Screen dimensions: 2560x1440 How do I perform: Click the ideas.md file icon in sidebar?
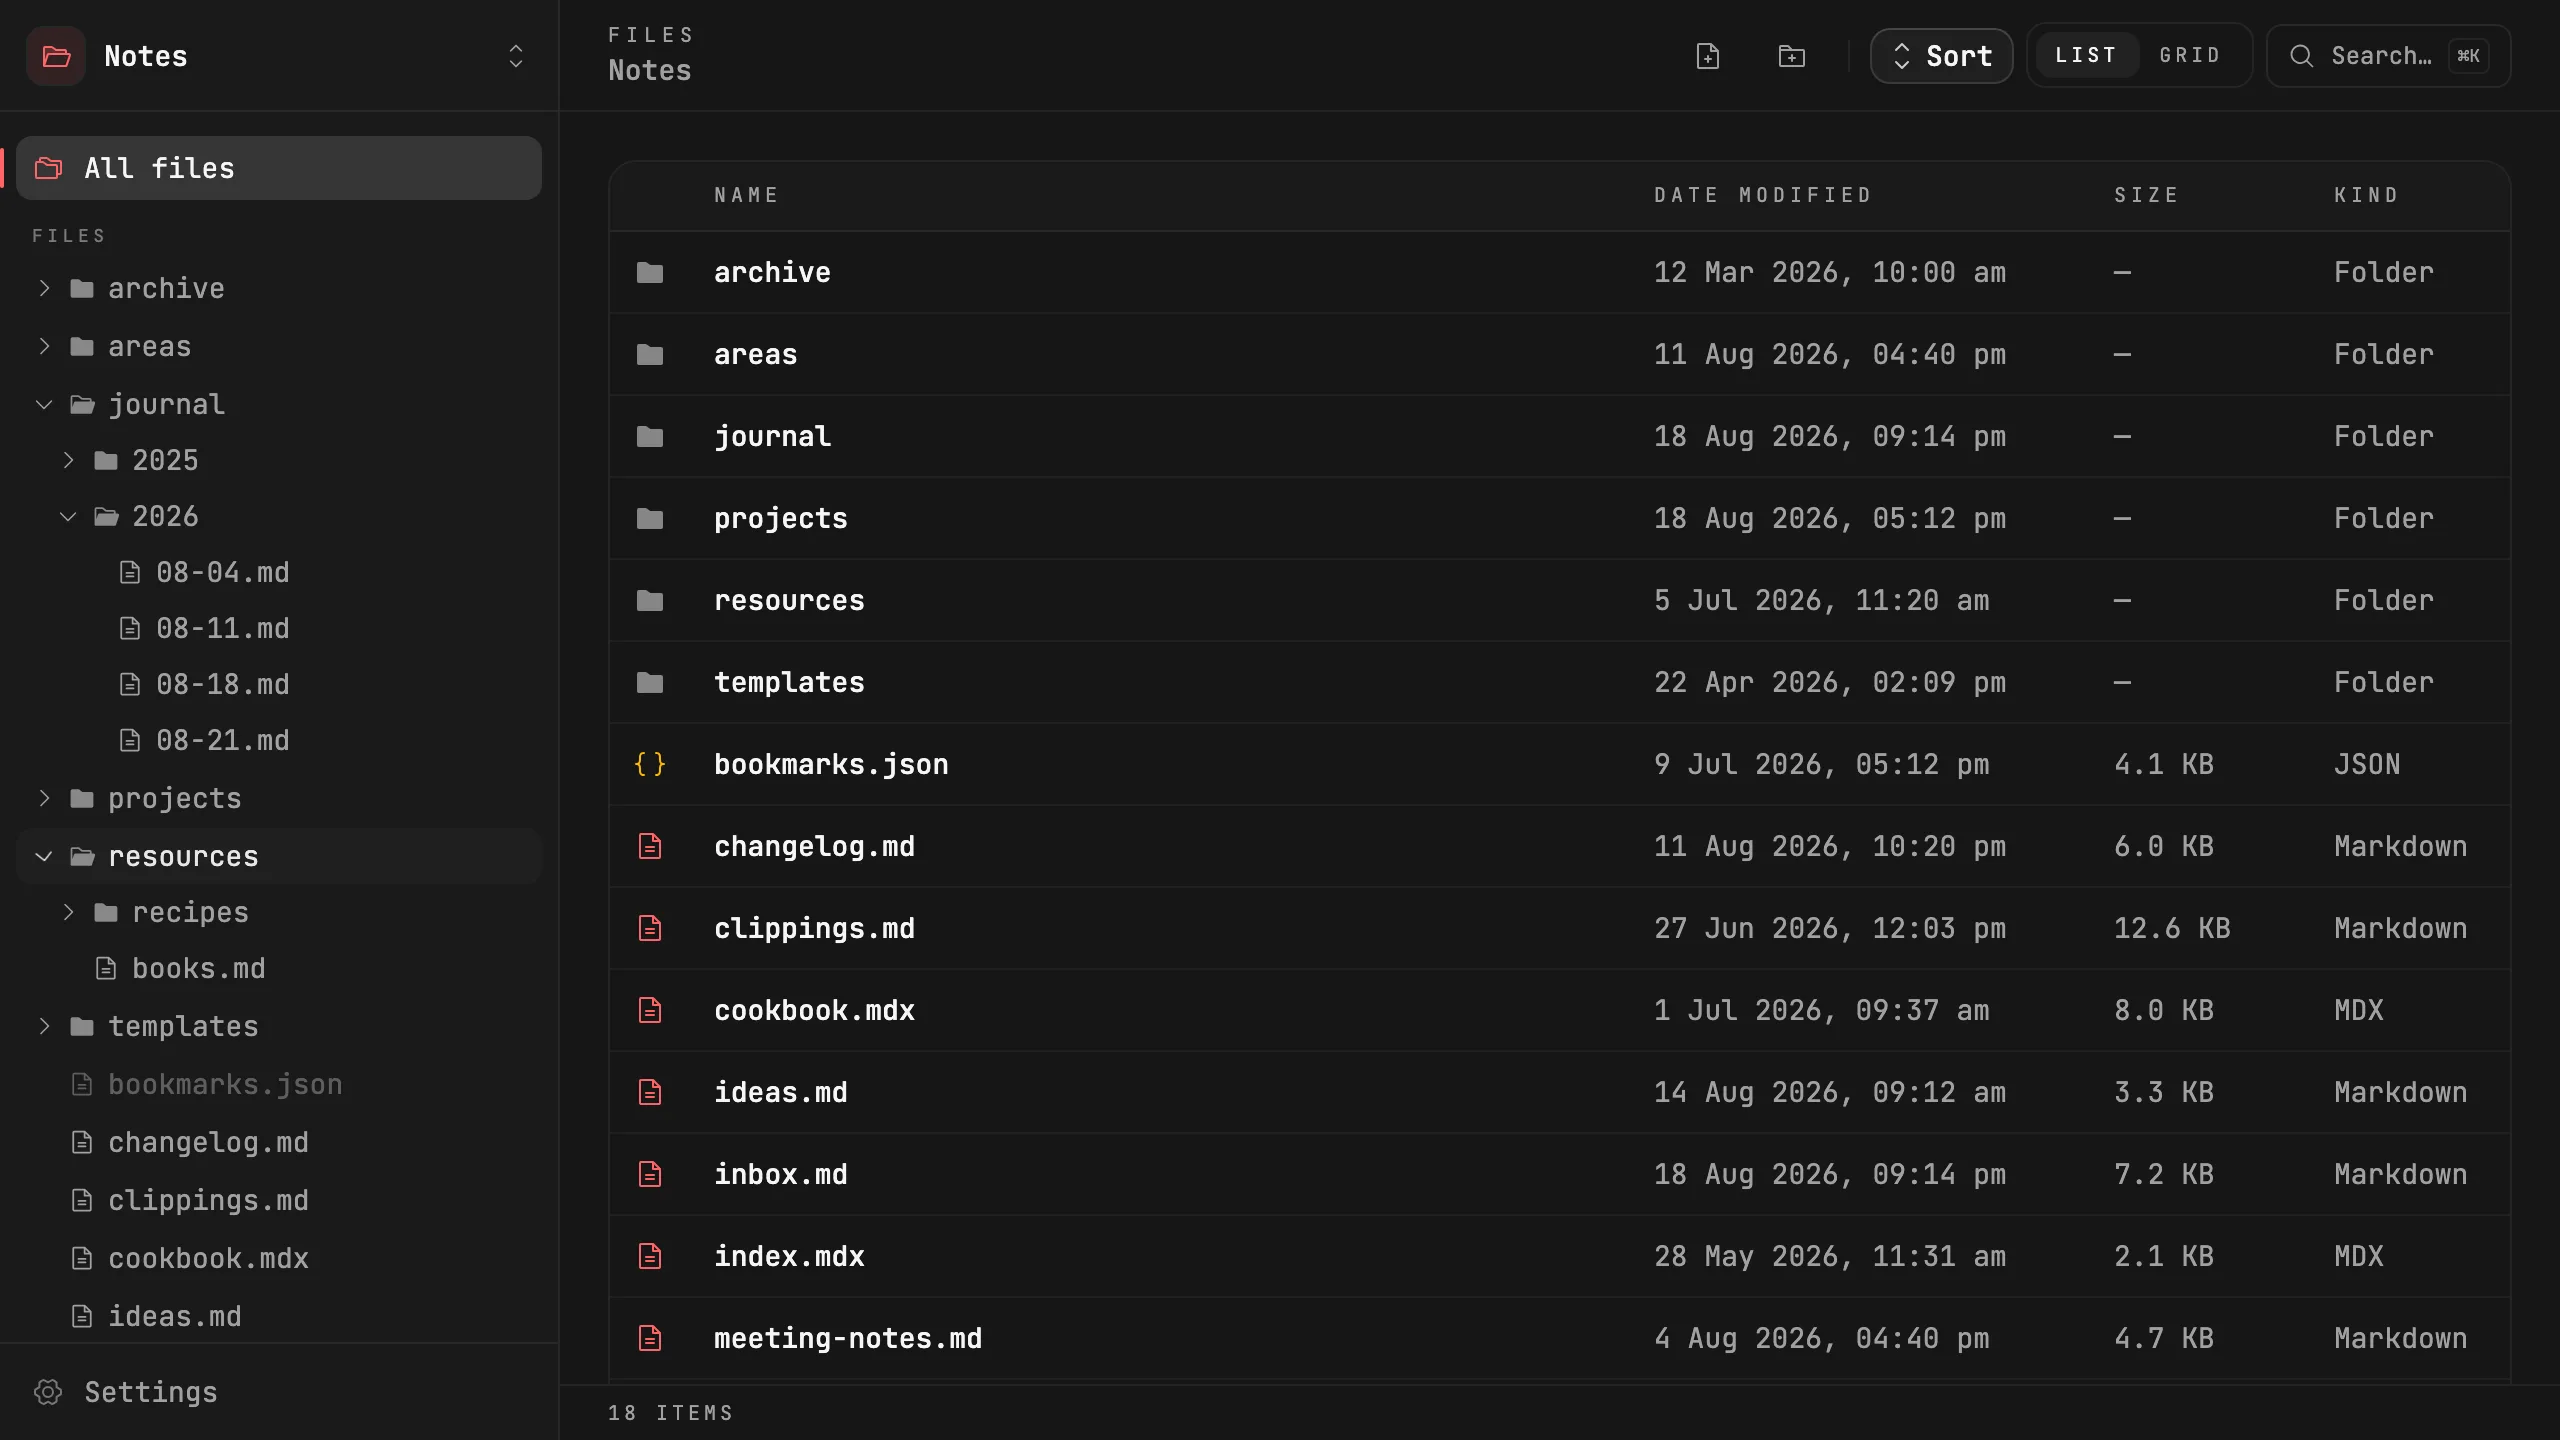(82, 1316)
